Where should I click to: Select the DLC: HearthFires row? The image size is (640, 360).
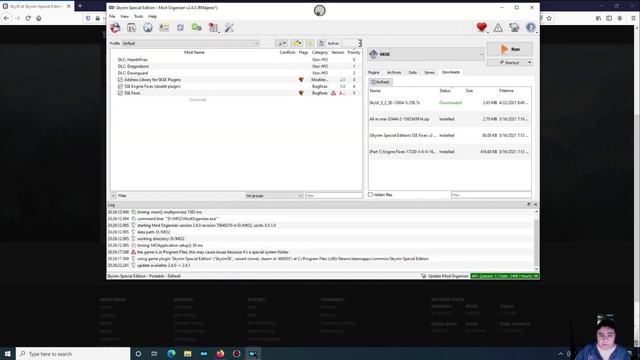tap(236, 60)
